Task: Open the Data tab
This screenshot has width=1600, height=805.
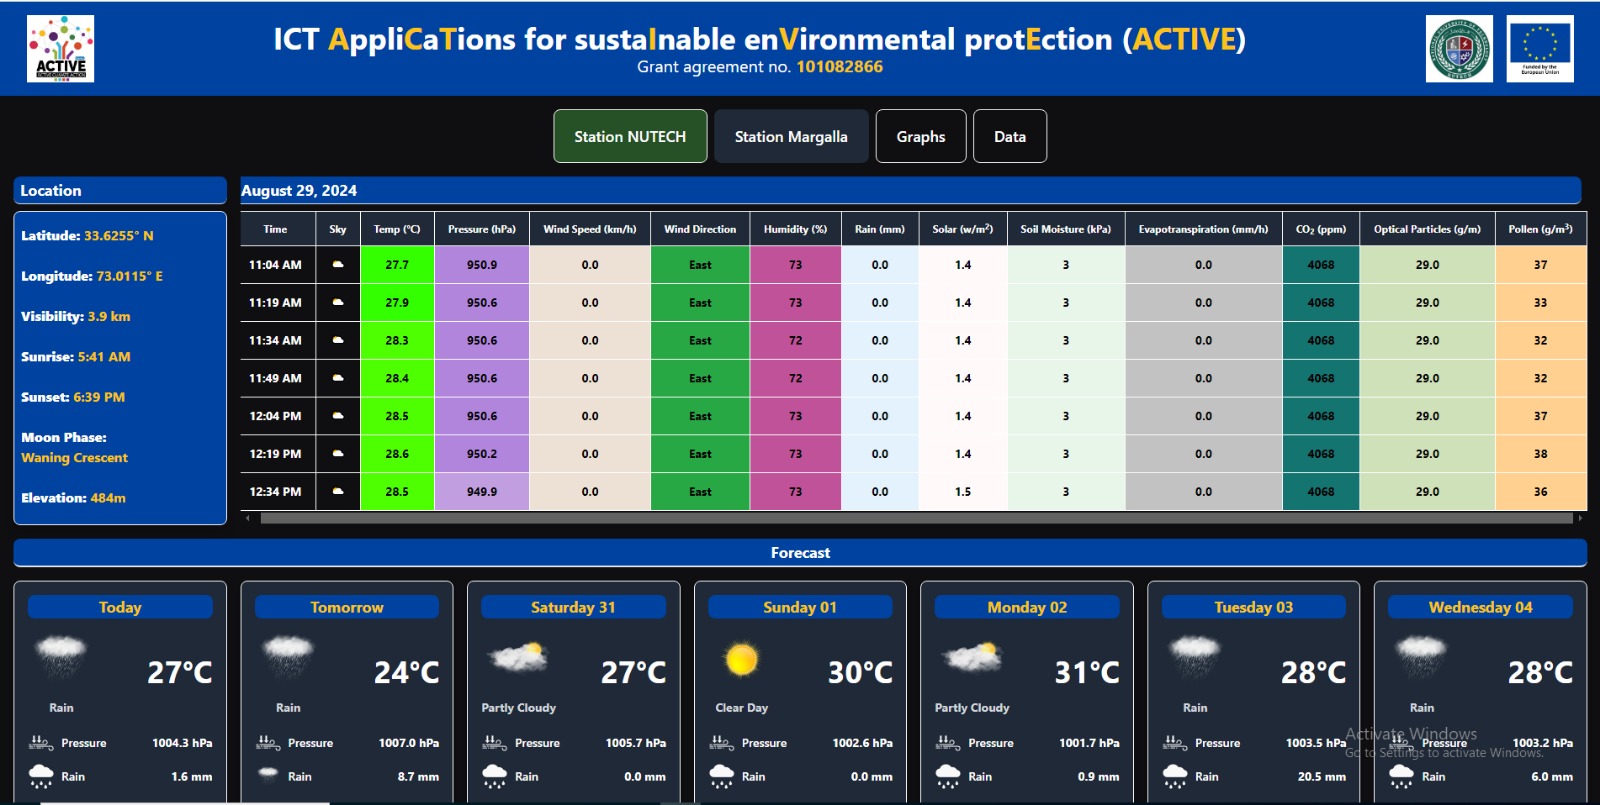Action: [x=1009, y=137]
